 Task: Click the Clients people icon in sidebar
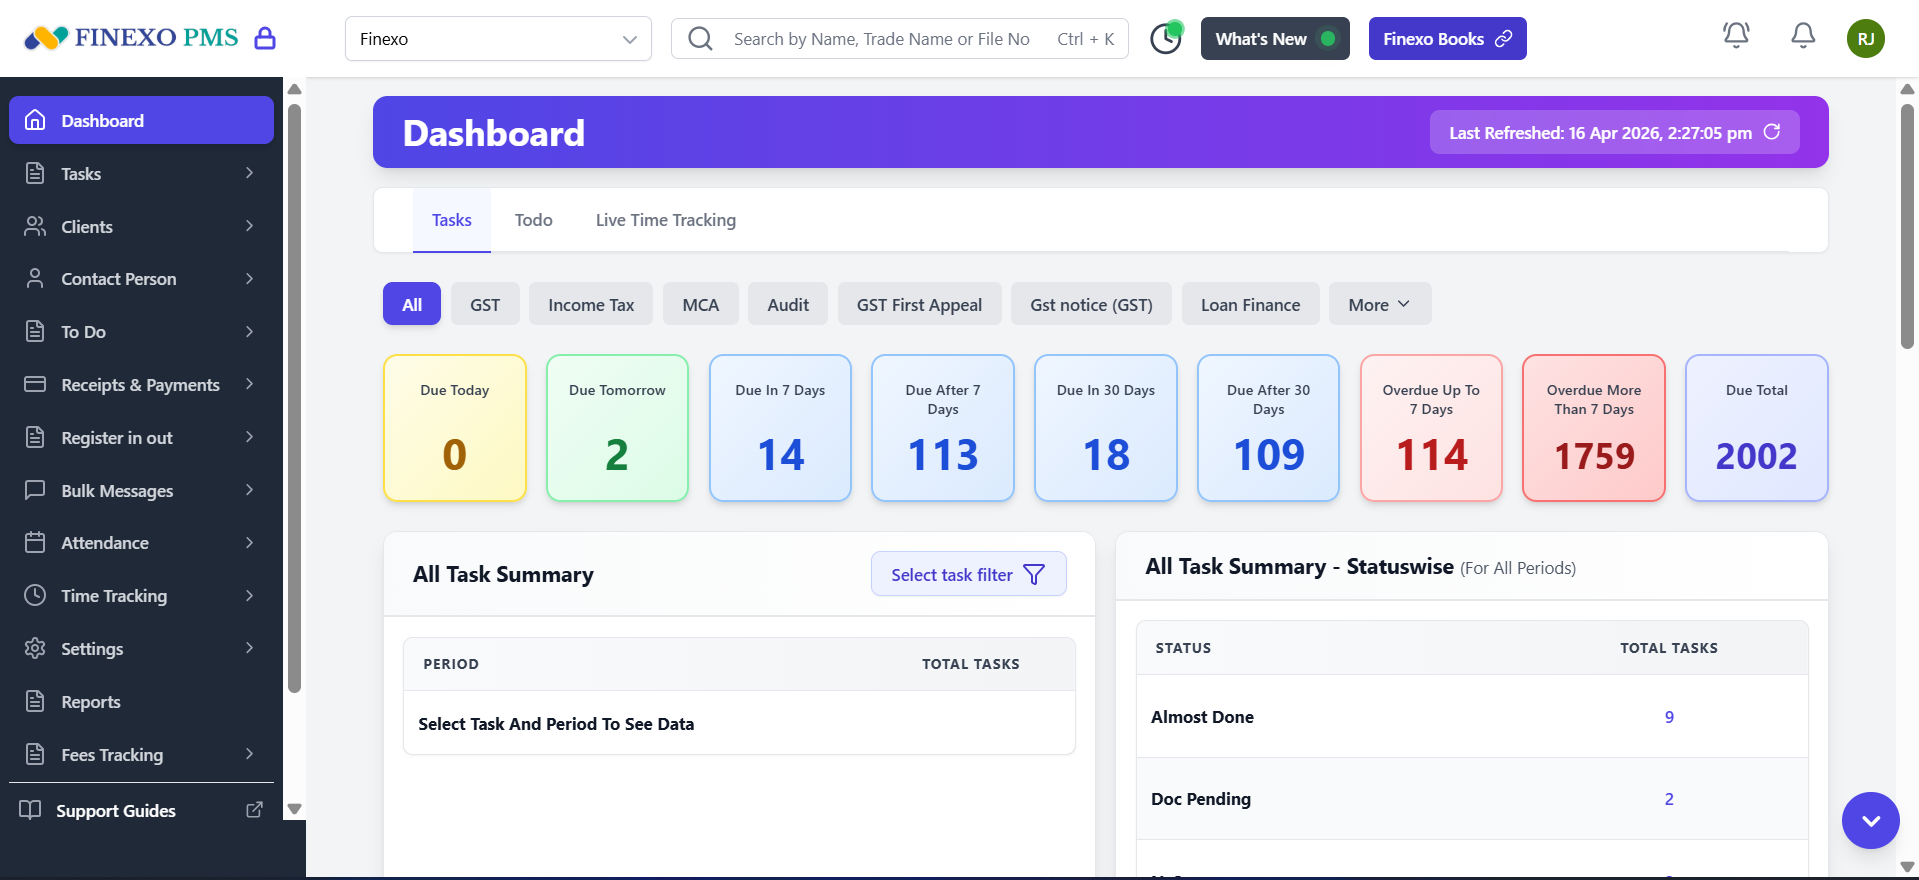(35, 226)
